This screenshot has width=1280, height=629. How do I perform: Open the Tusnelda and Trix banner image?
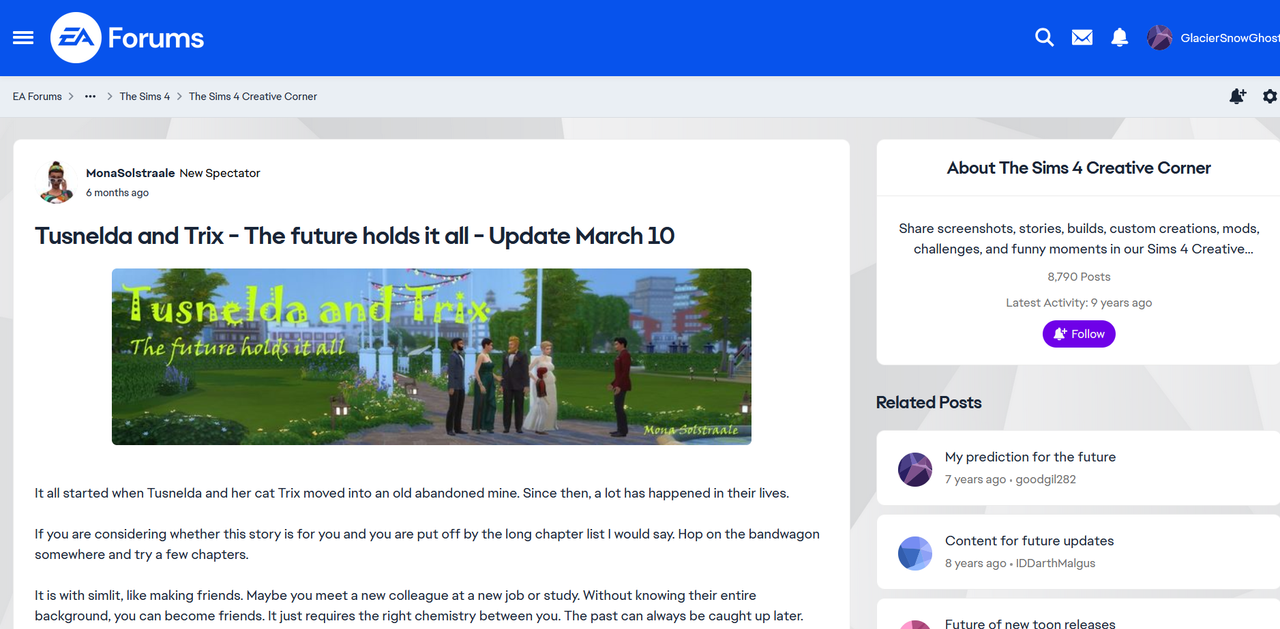click(x=431, y=356)
